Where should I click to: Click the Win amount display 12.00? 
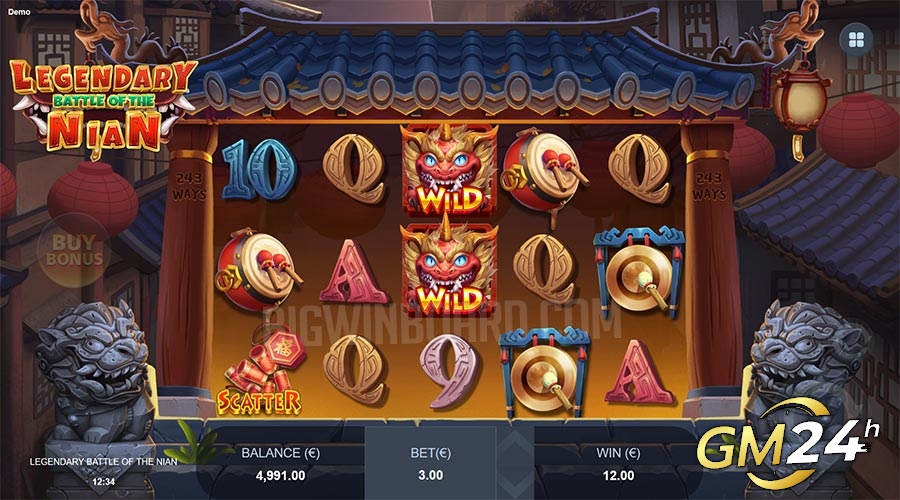tap(618, 464)
